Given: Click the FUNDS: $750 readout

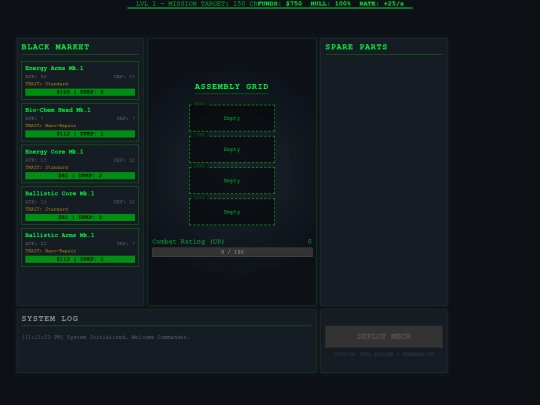Looking at the screenshot, I should 280,3.
